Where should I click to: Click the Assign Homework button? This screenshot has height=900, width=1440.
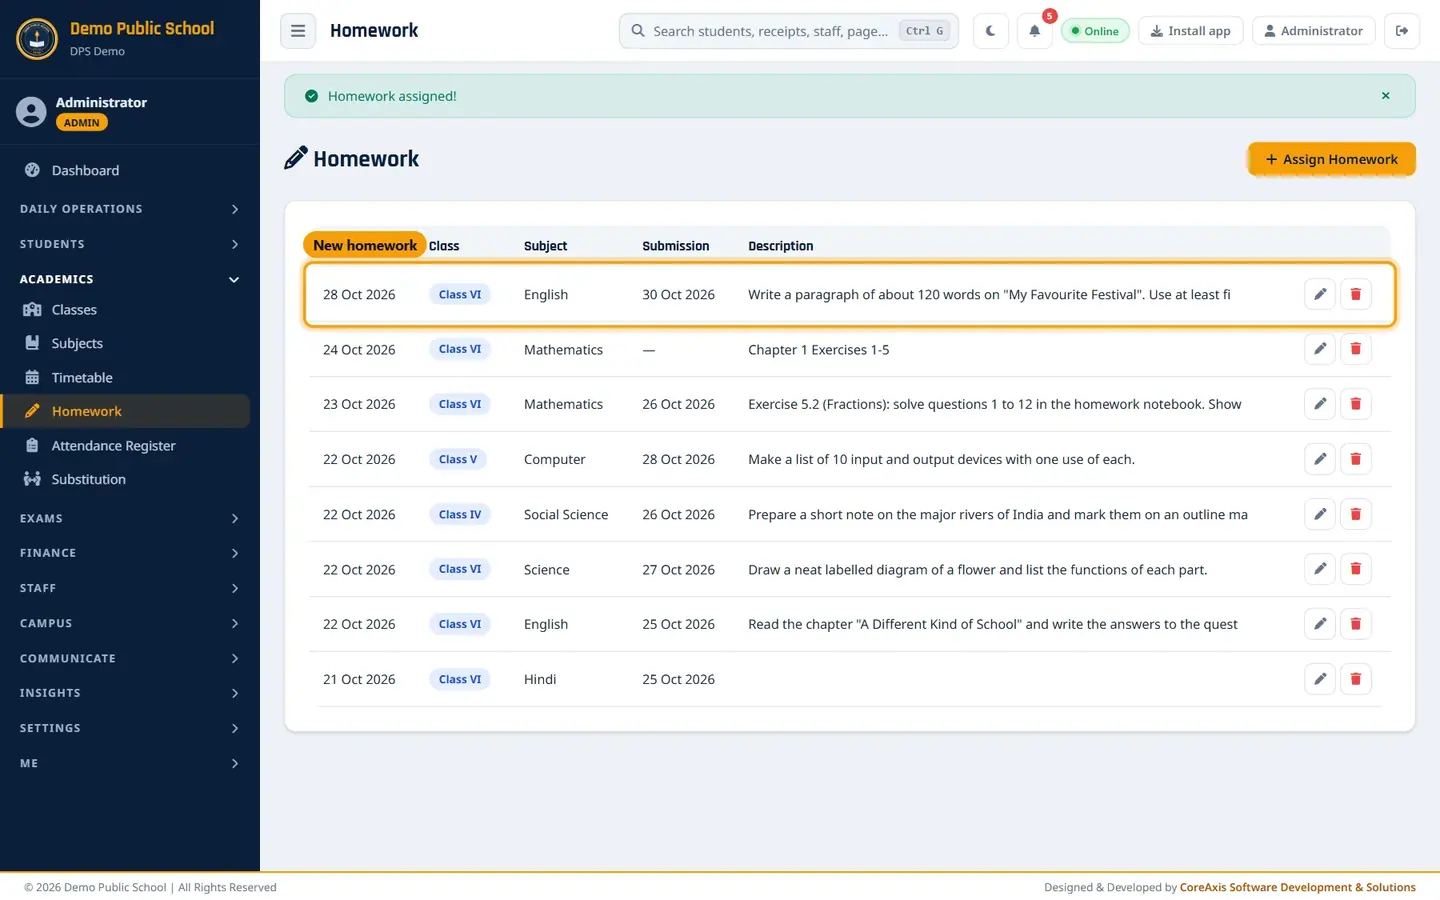(1331, 159)
